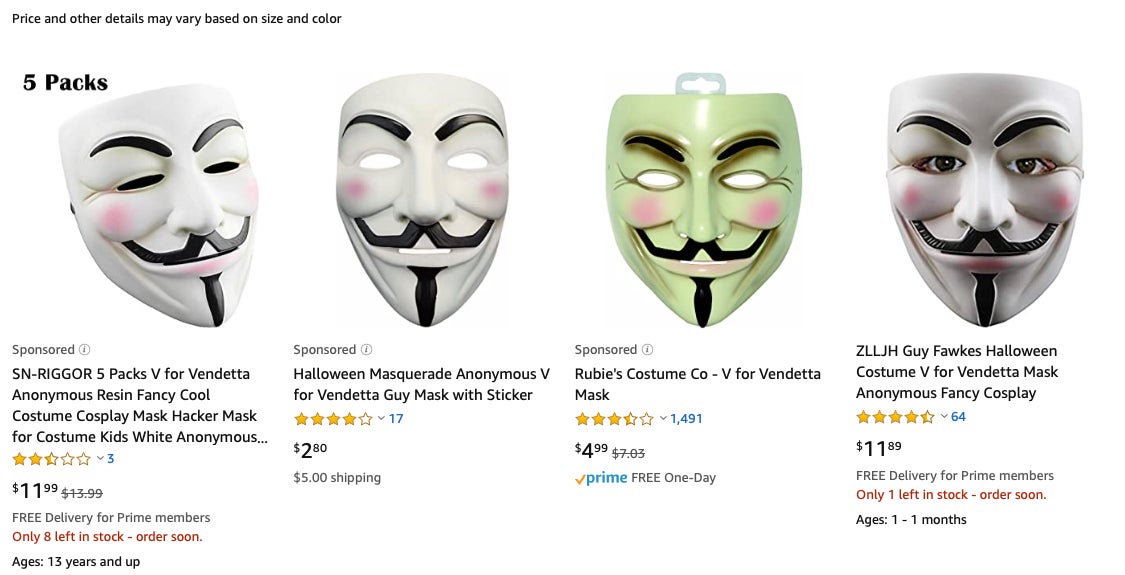The height and width of the screenshot is (575, 1125).
Task: Open Halloween Masquerade Anonymous mask title link
Action: (x=422, y=385)
